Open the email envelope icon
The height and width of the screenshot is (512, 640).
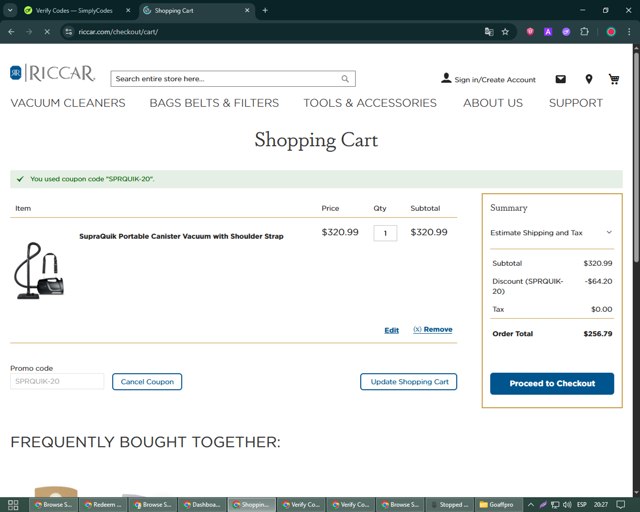click(560, 79)
